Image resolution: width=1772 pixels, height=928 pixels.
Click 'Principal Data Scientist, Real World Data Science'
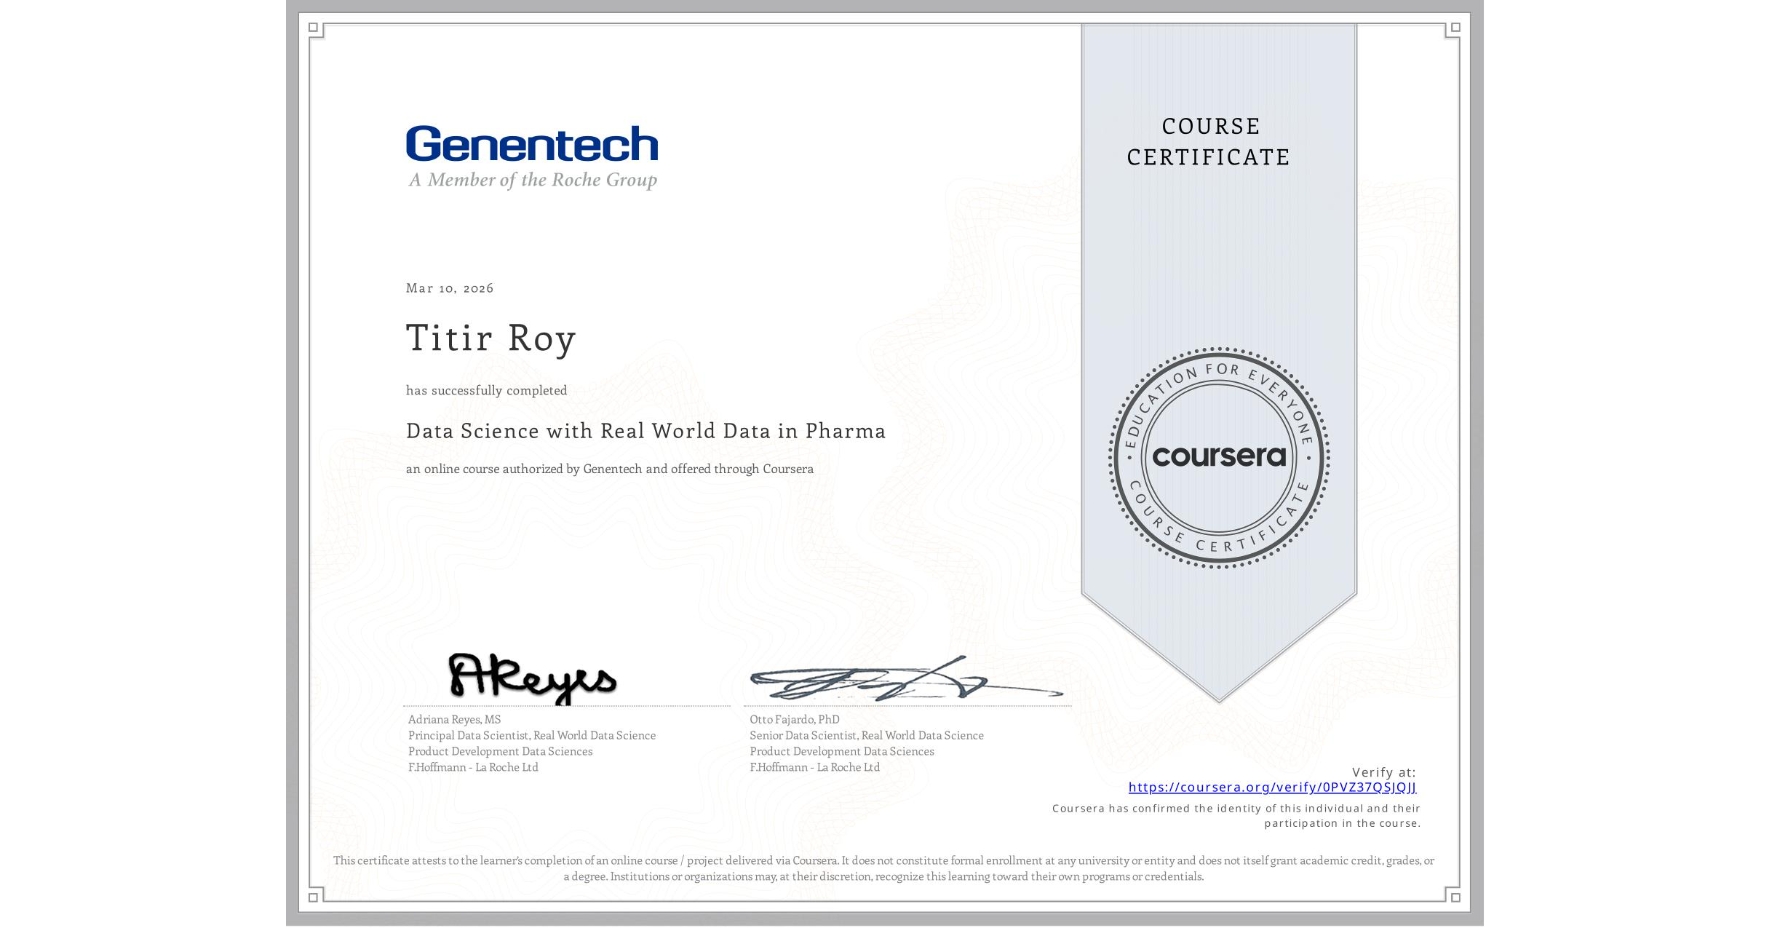click(532, 735)
